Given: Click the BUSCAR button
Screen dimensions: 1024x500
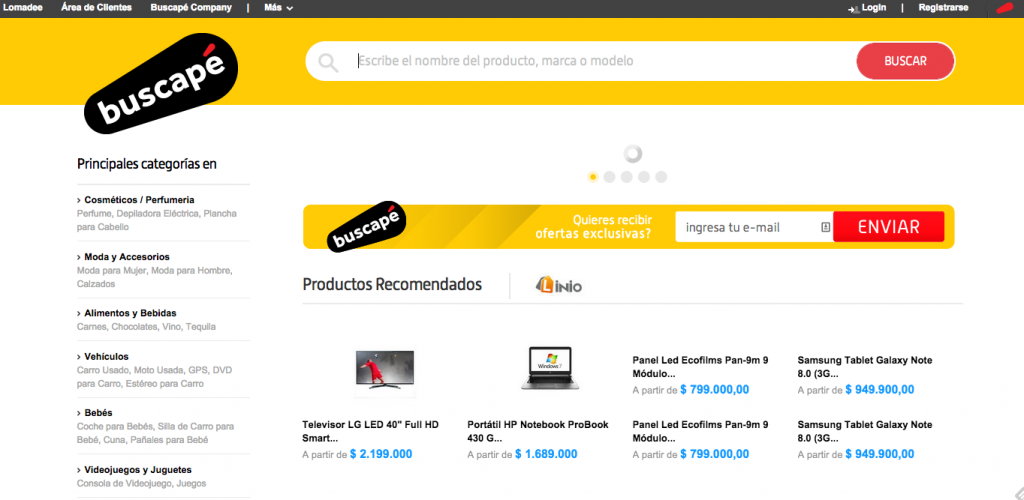Looking at the screenshot, I should point(905,61).
